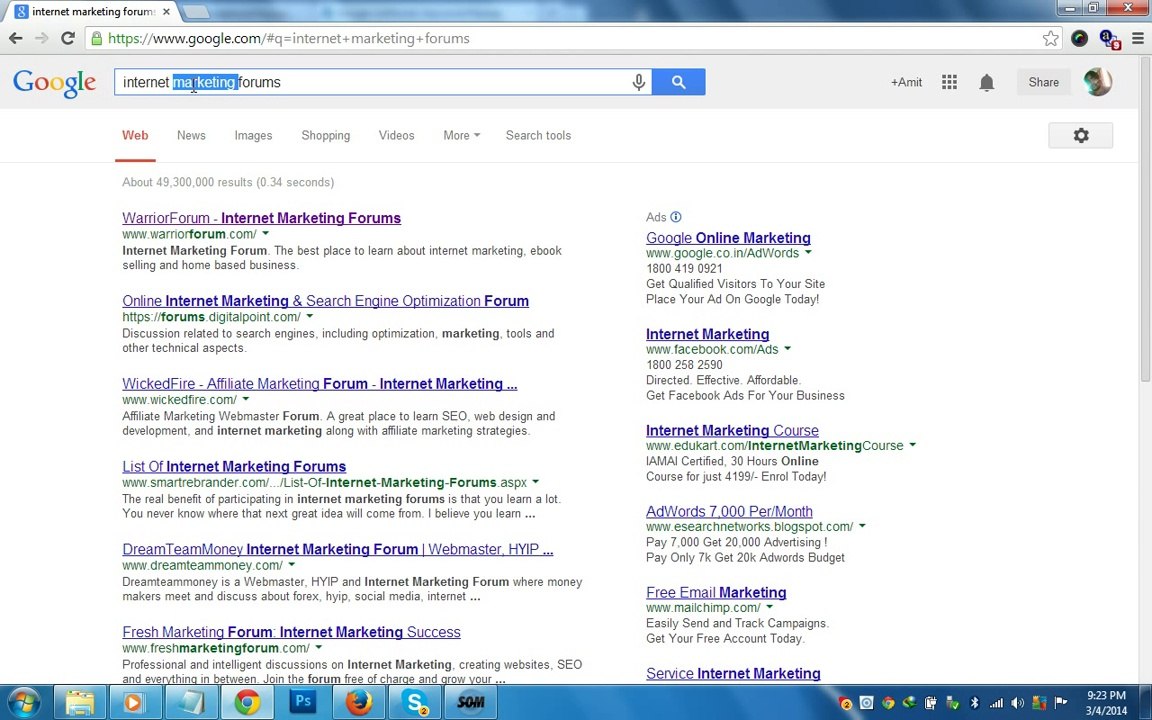Click the vertical page scrollbar

pos(1145,220)
